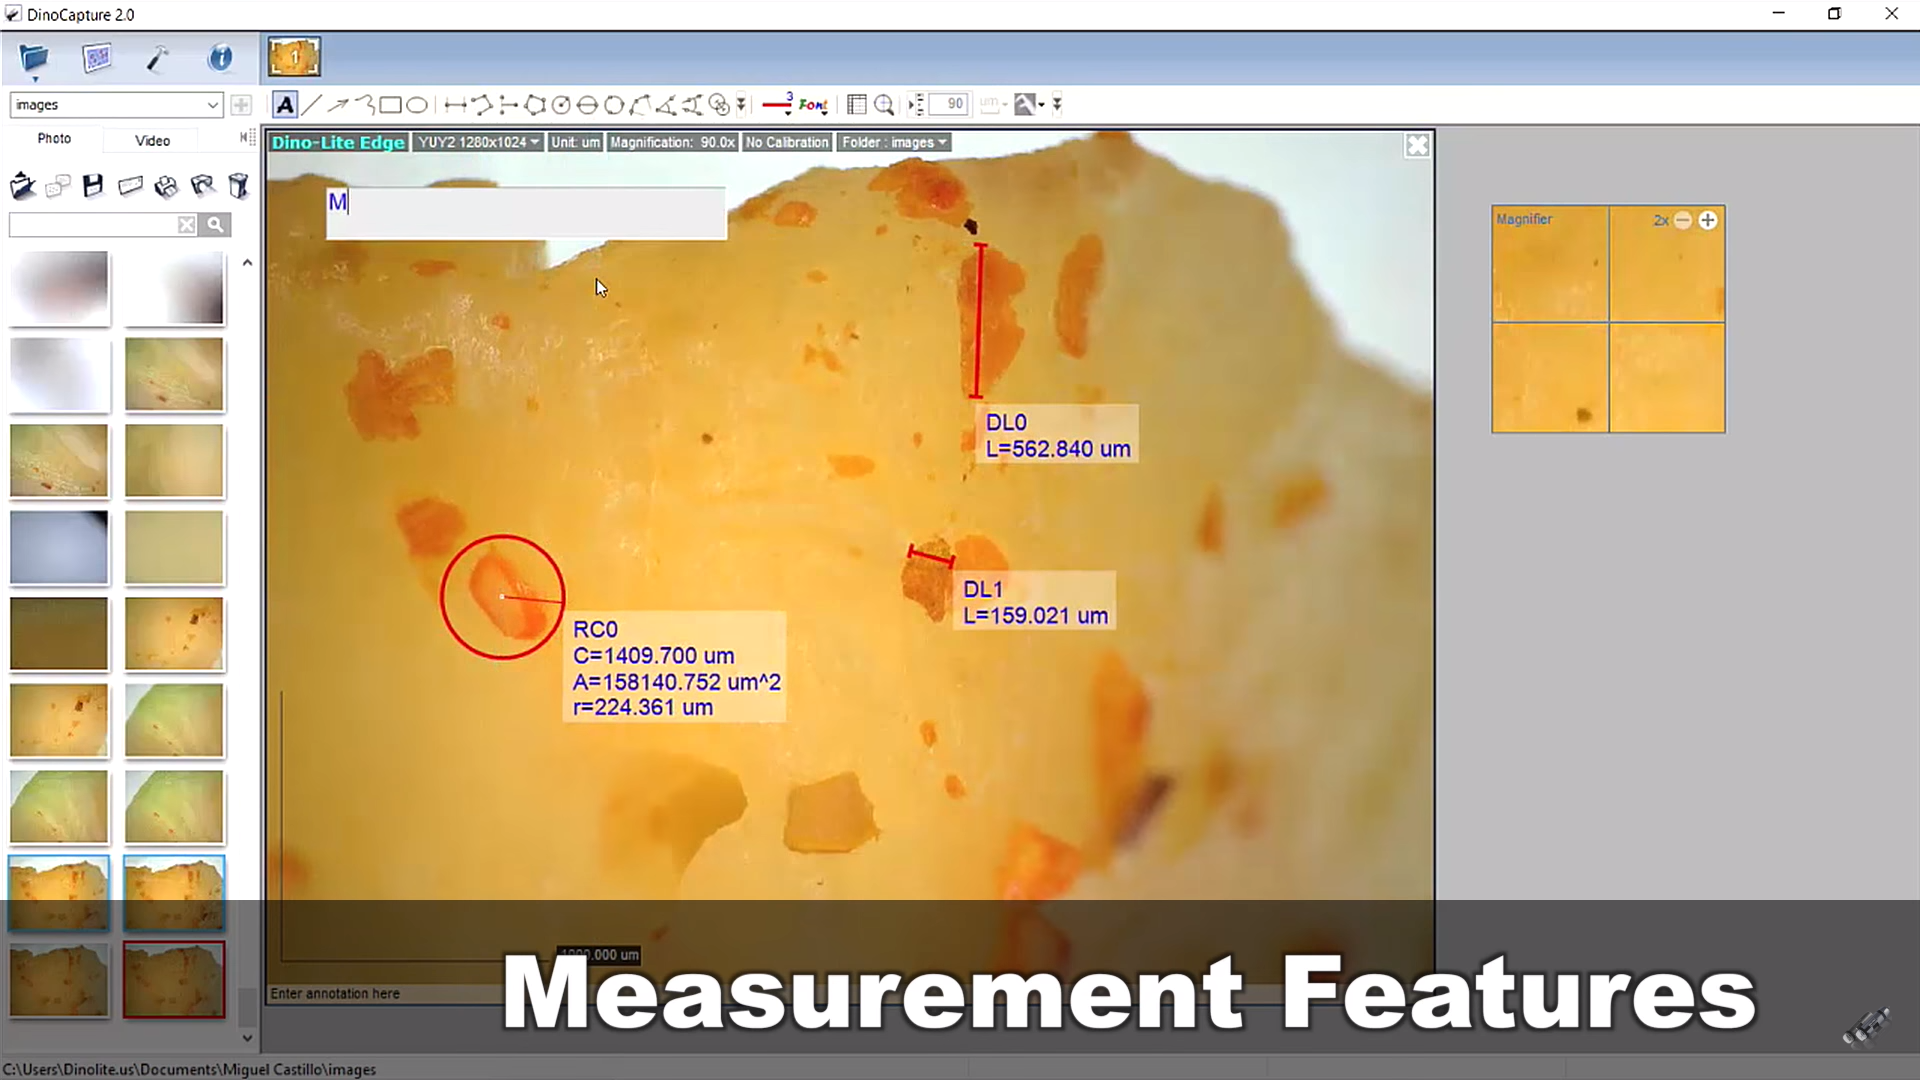This screenshot has width=1920, height=1080.
Task: Increase Magnifier zoom with plus button
Action: click(1708, 220)
